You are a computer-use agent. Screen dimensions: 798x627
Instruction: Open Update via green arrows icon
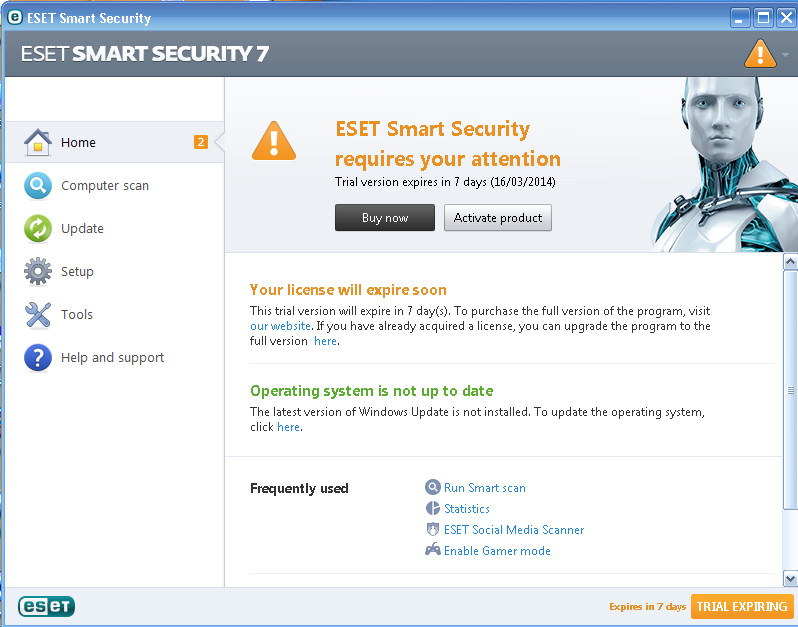(x=38, y=229)
